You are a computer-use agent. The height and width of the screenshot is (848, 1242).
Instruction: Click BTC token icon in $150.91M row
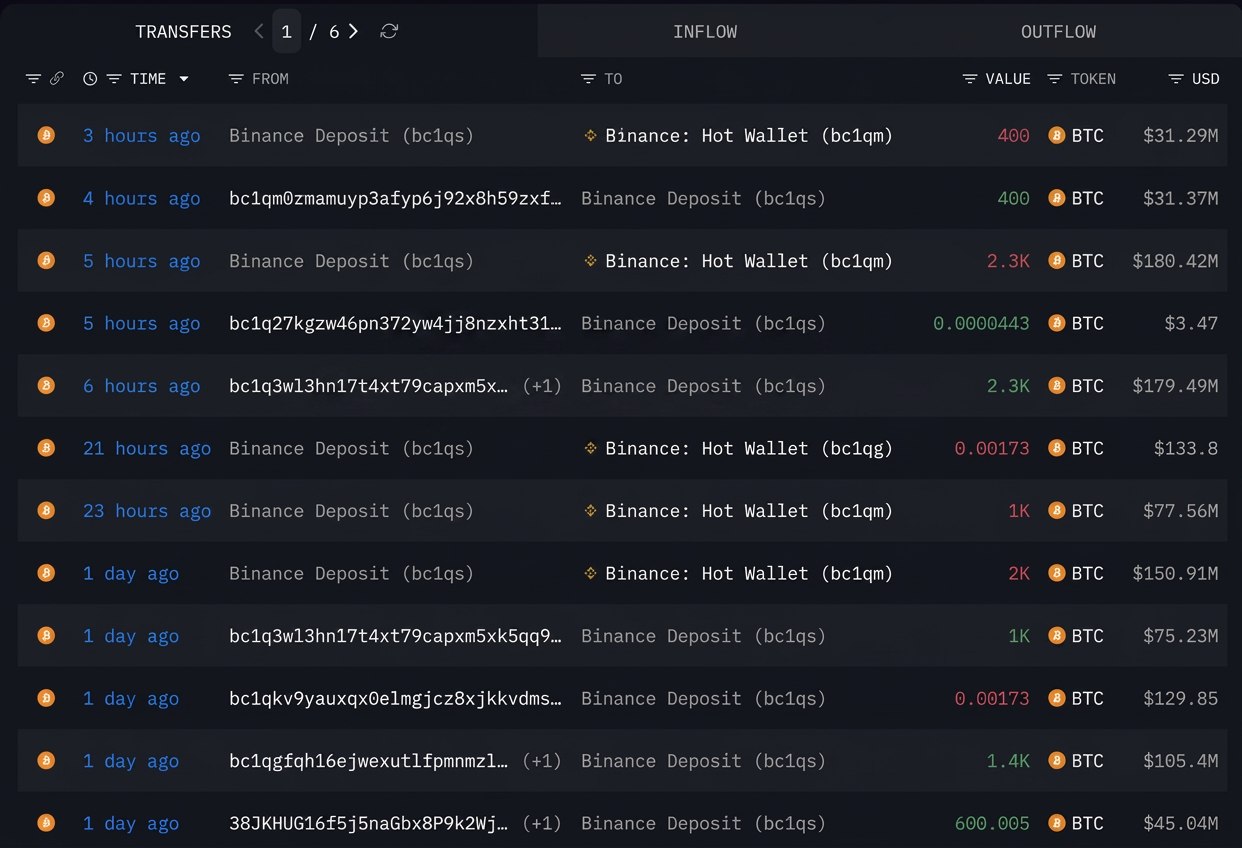click(x=1056, y=573)
